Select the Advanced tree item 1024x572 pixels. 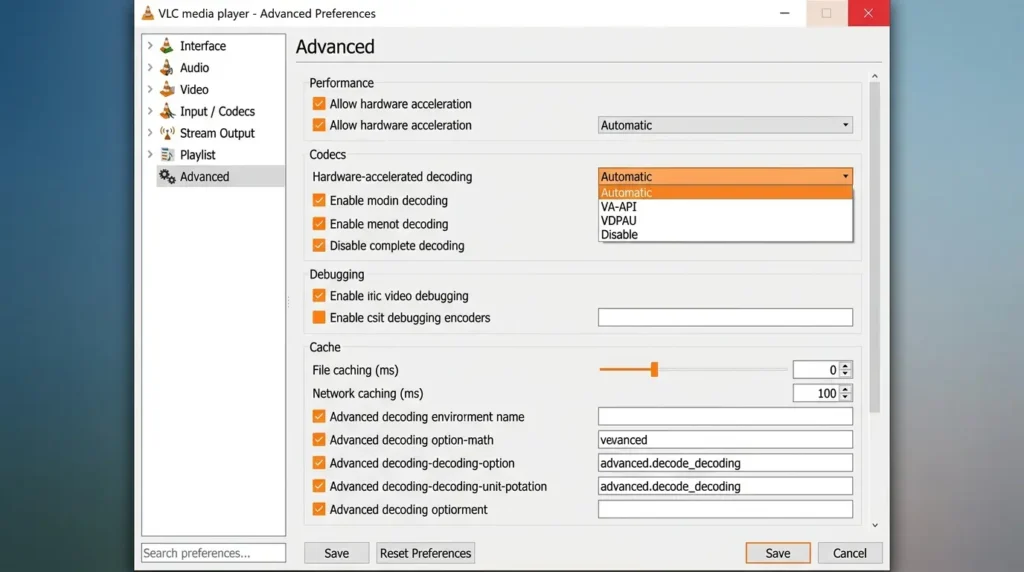click(221, 176)
